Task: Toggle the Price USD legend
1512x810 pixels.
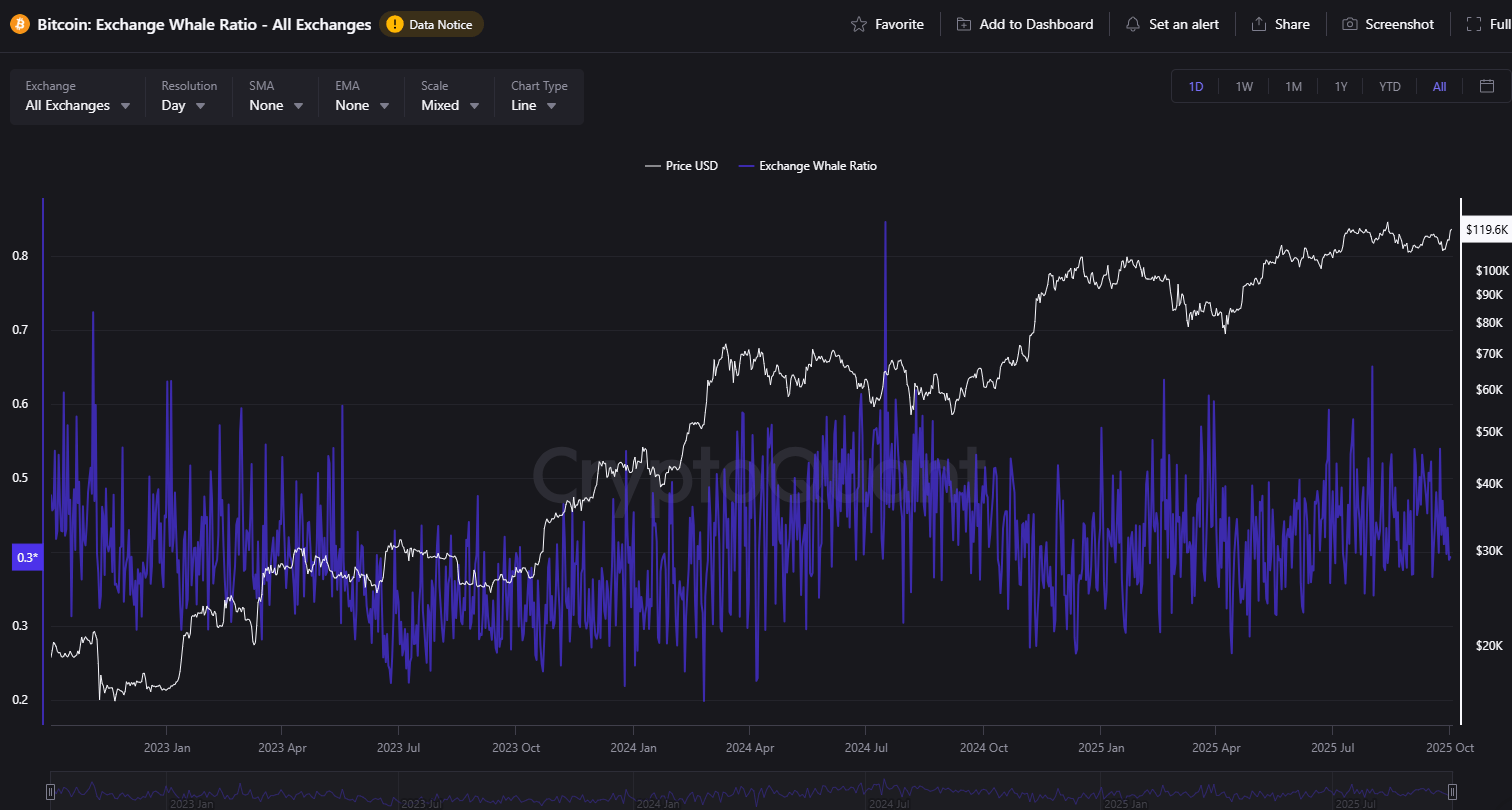Action: tap(682, 165)
